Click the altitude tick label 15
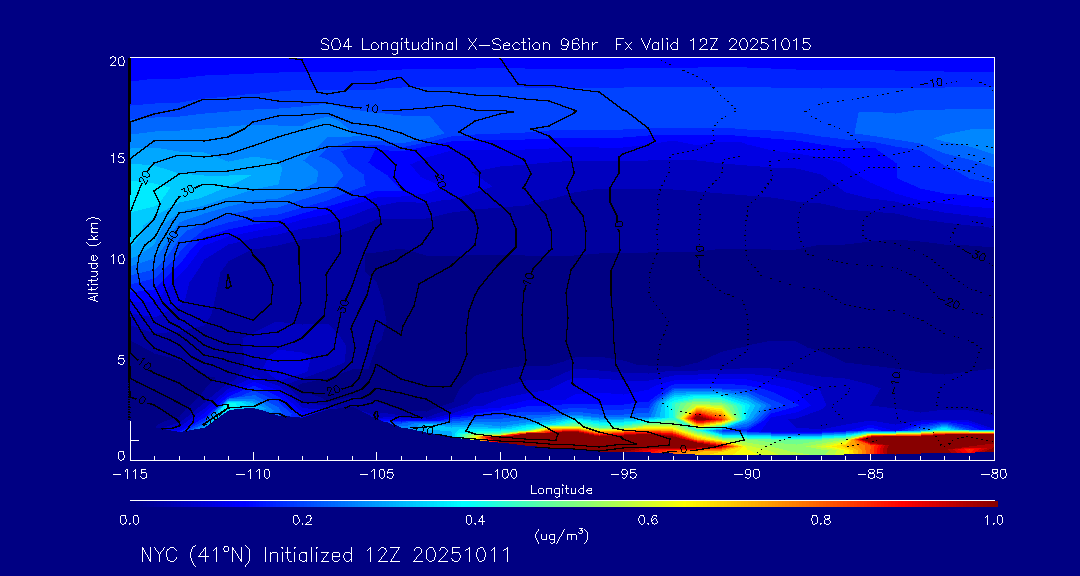Image resolution: width=1080 pixels, height=576 pixels. [x=116, y=158]
